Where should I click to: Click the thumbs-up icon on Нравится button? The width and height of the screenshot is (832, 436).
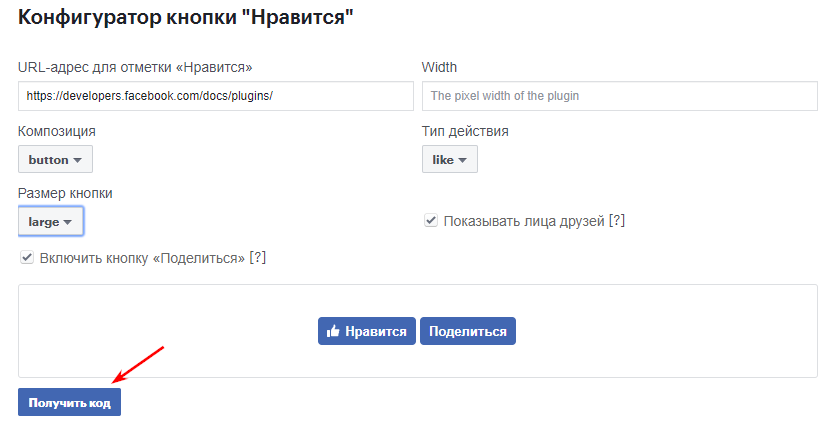[333, 332]
